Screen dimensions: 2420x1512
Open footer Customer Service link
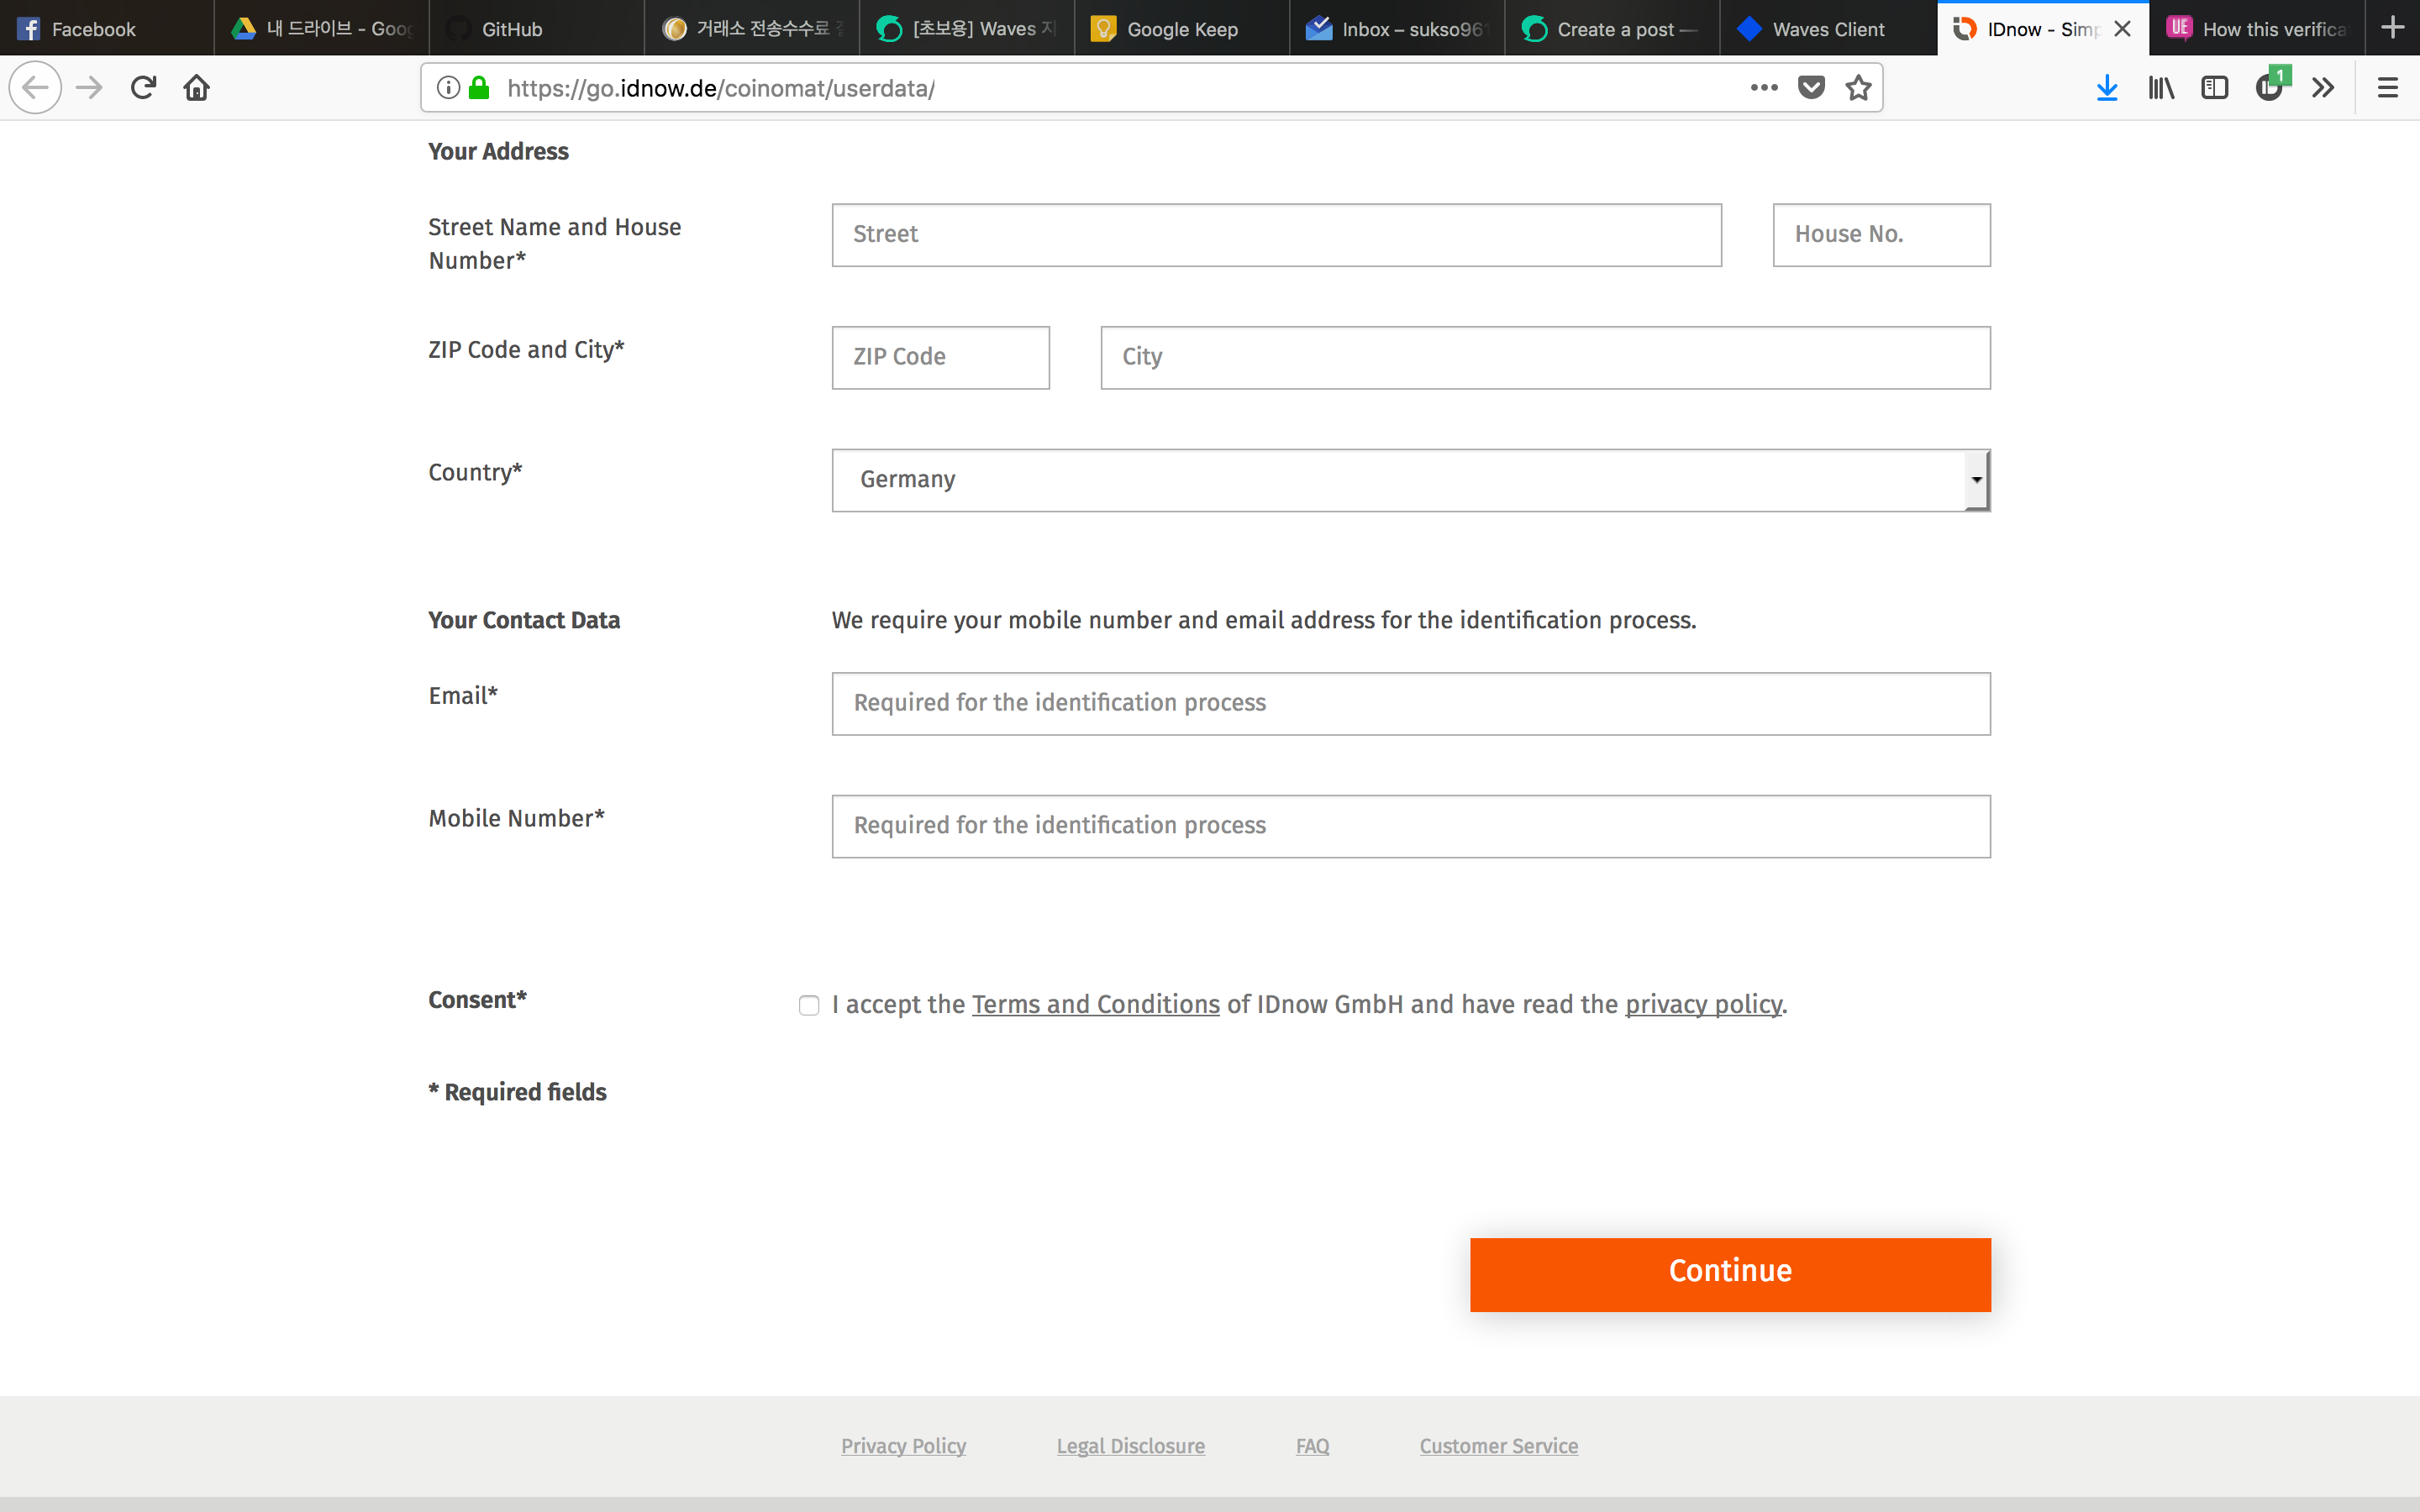[1498, 1446]
